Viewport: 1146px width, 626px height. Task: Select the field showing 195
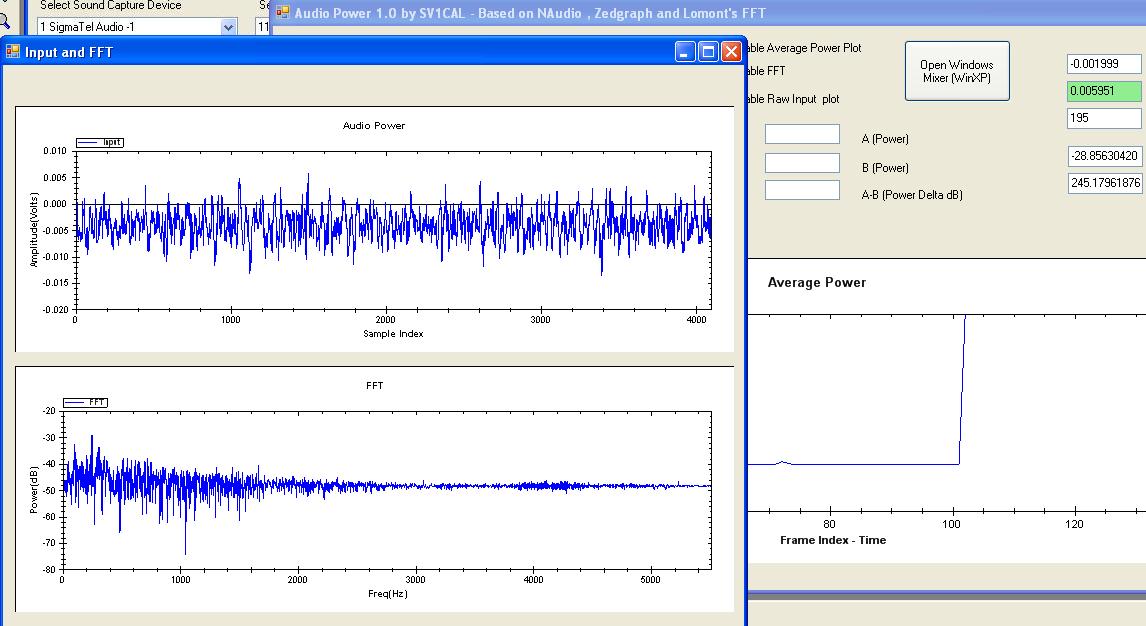1104,118
